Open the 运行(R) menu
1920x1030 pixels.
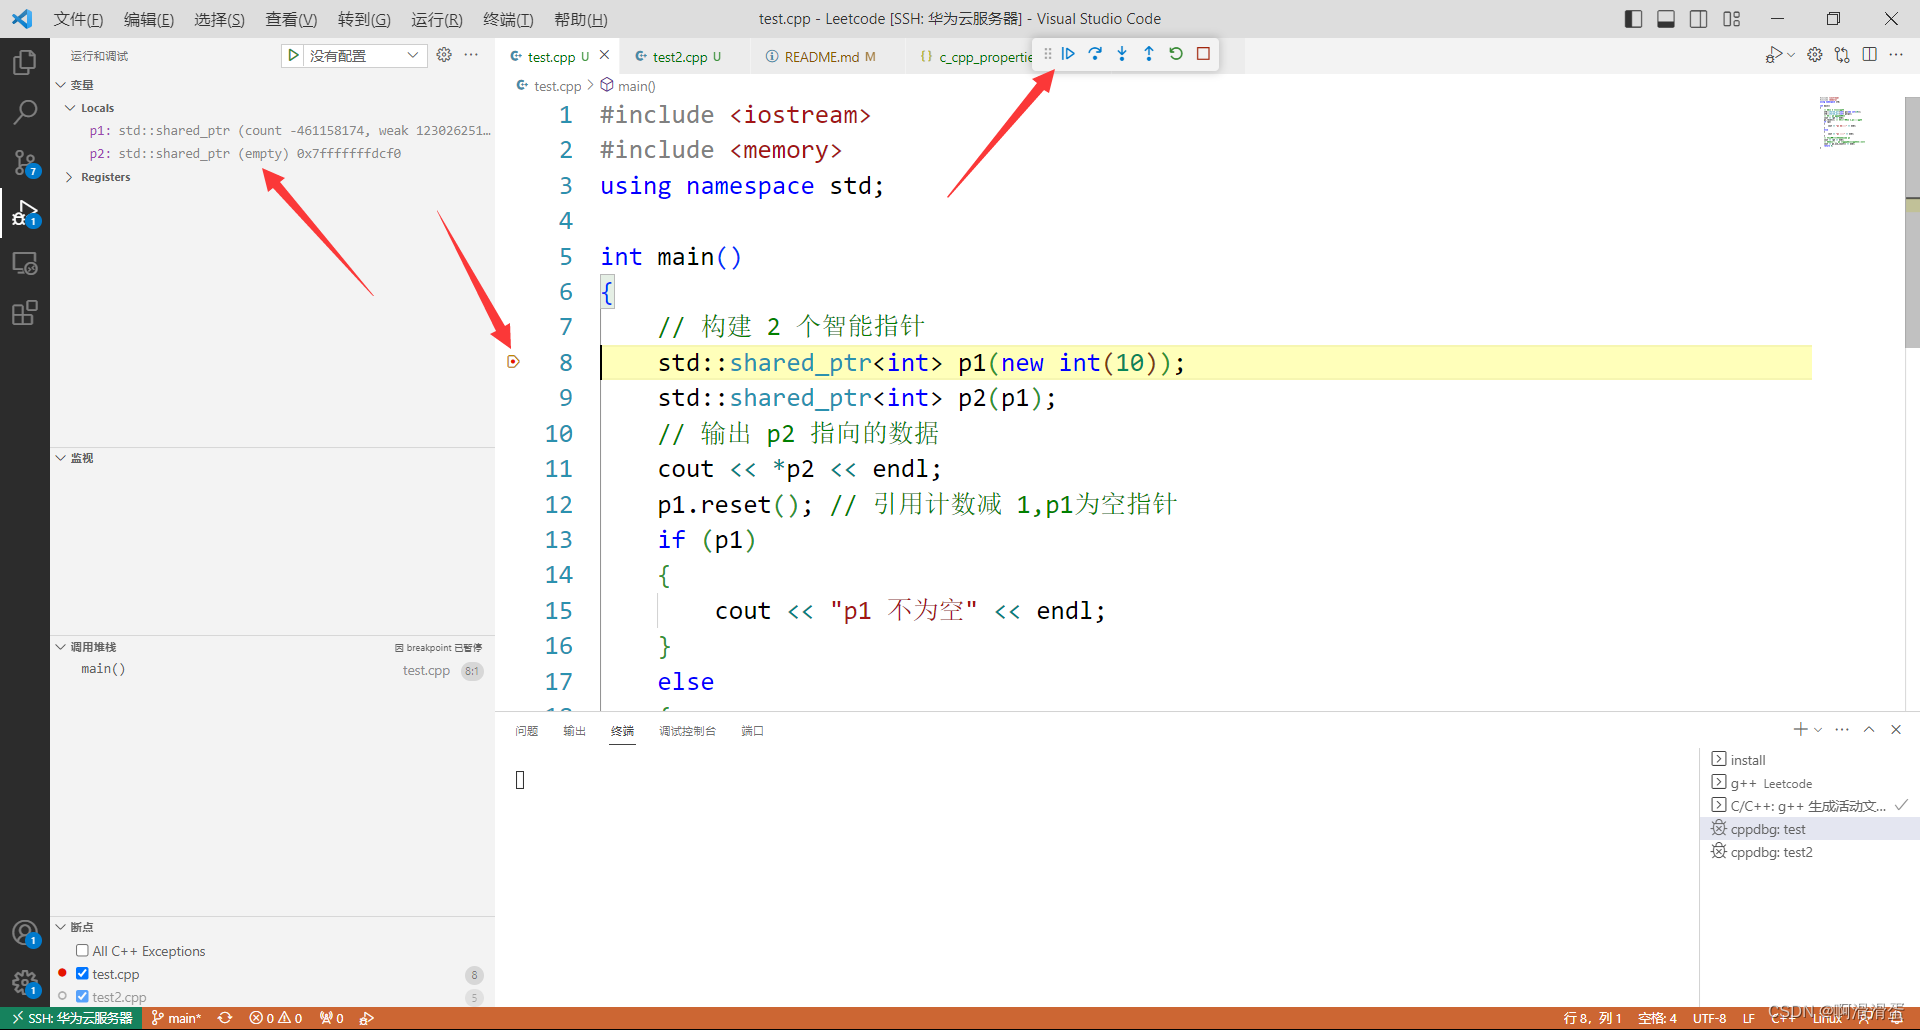coord(436,19)
